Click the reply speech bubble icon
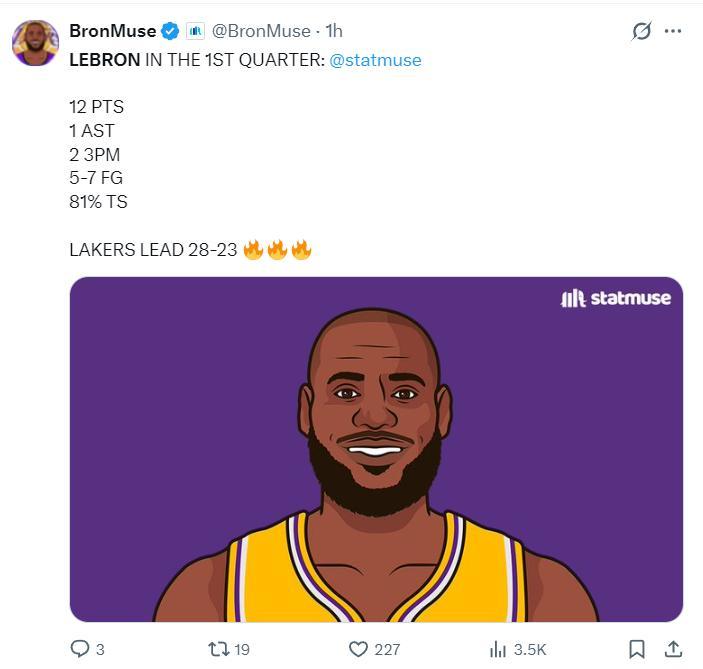 (80, 649)
